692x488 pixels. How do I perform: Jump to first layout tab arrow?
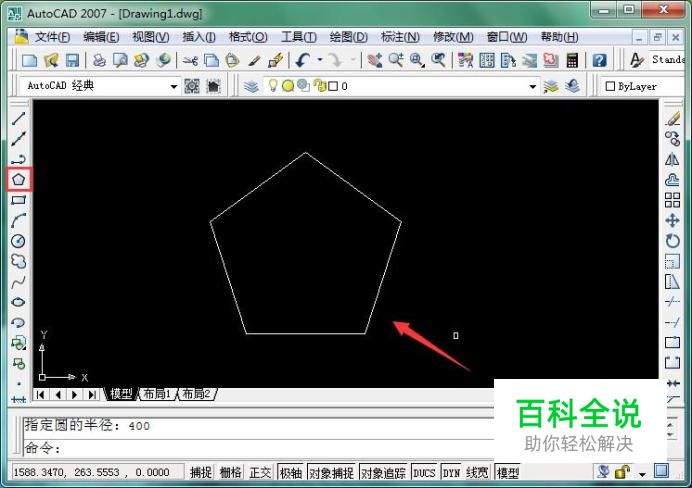click(40, 394)
